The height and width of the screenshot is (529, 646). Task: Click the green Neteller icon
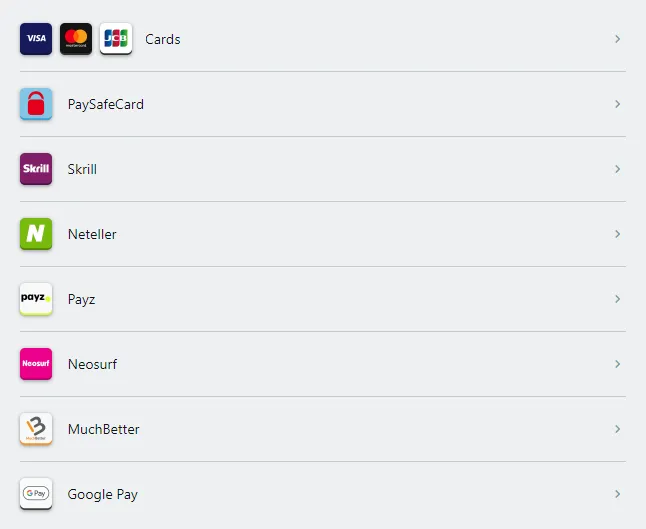coord(36,234)
